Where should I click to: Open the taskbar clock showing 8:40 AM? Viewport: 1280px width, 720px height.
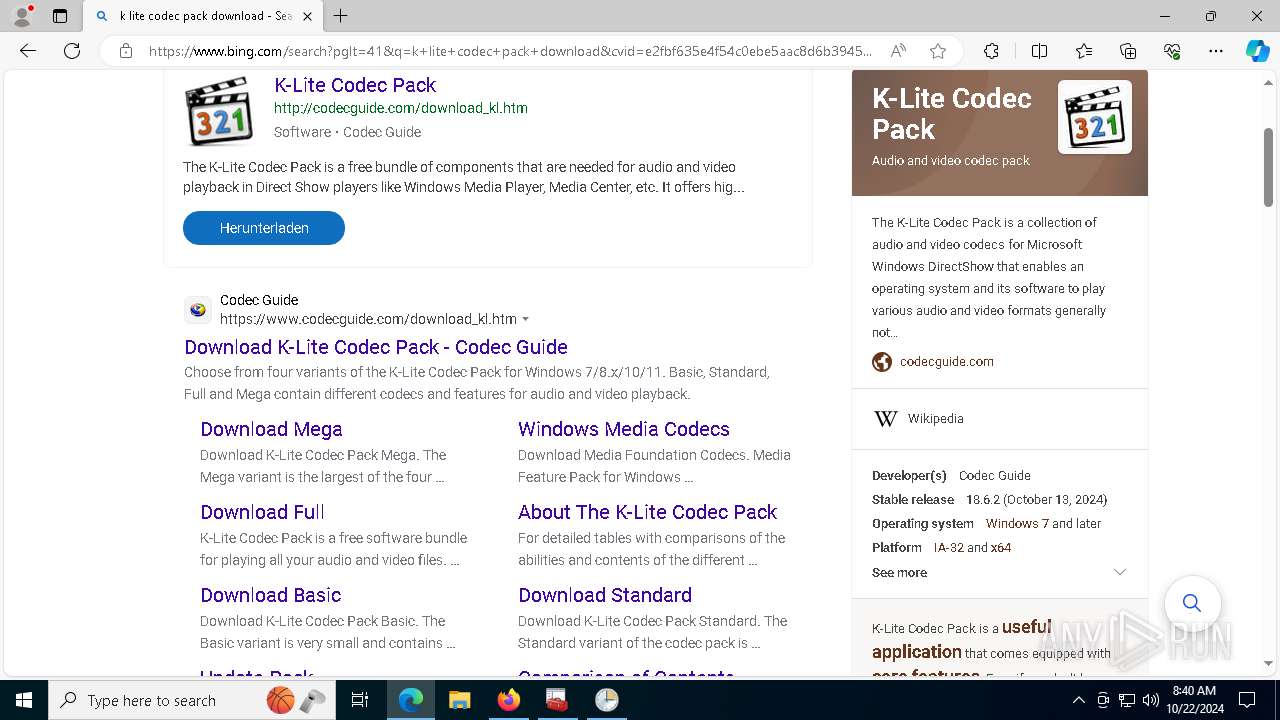1194,700
